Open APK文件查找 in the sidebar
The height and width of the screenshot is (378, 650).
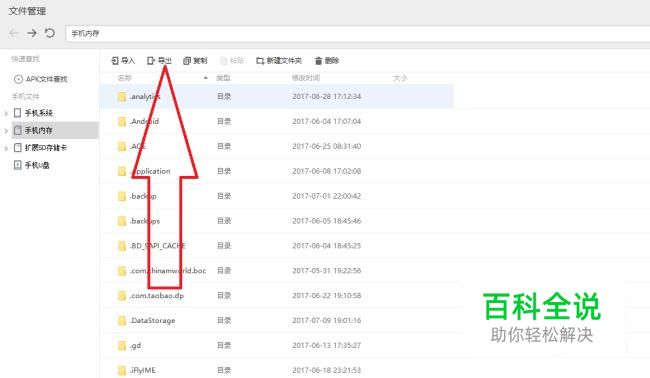tap(41, 79)
